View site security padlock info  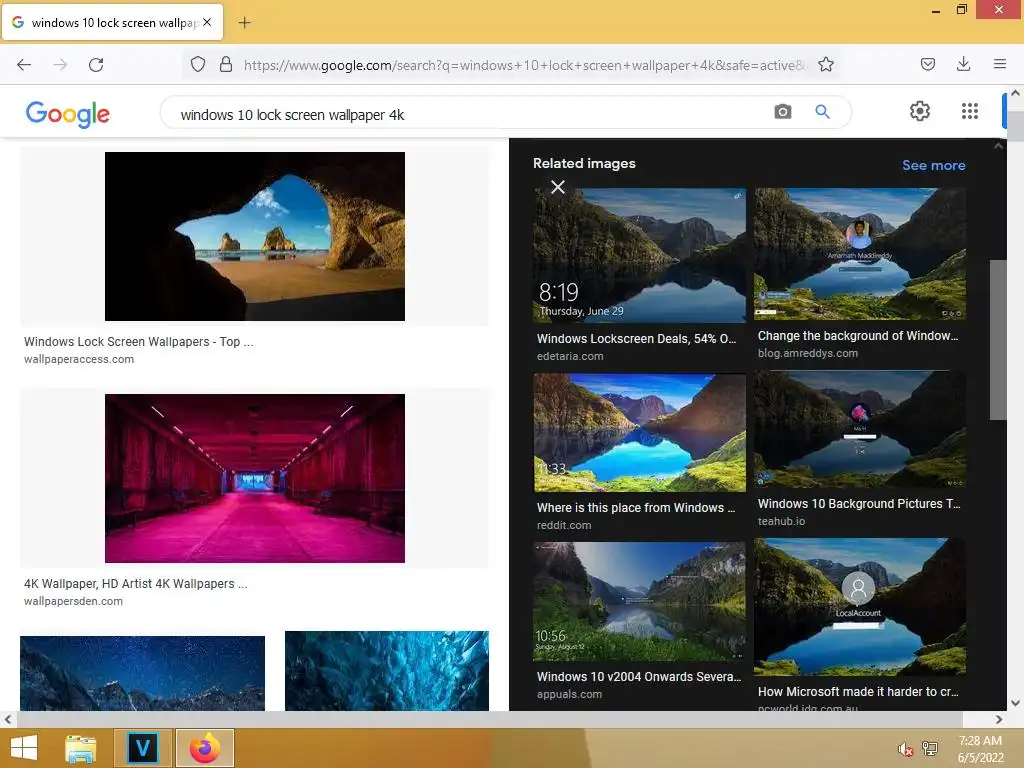[x=226, y=65]
